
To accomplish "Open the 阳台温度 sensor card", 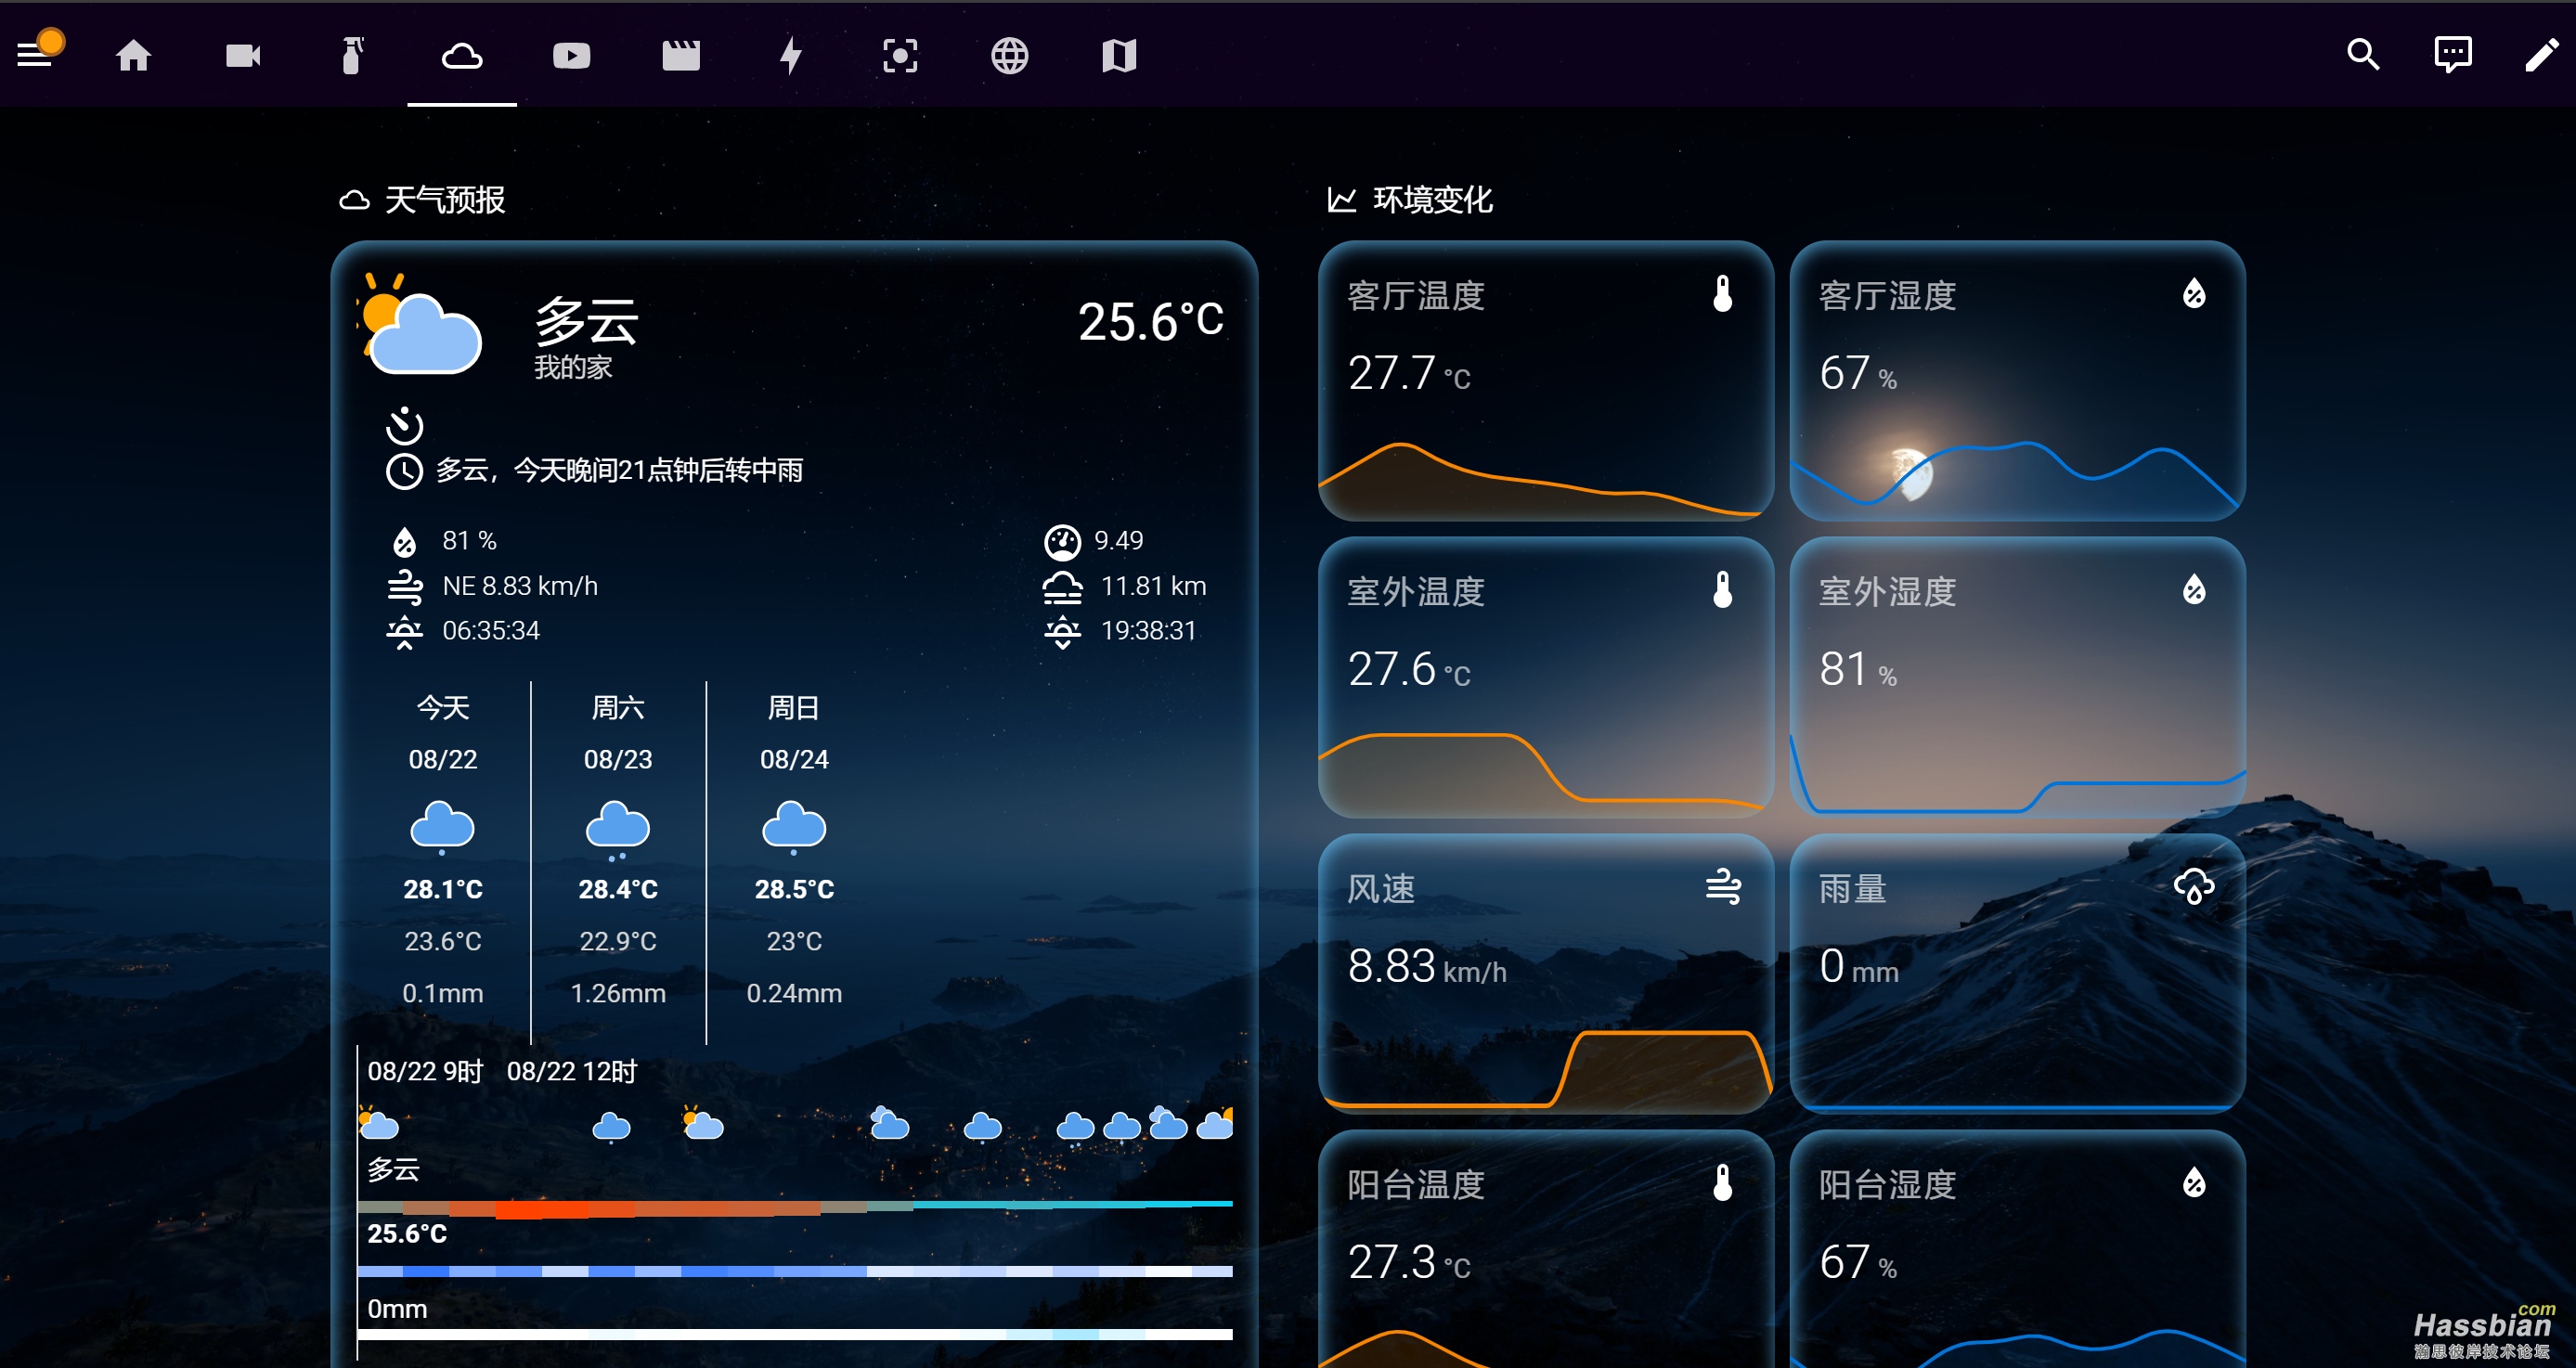I will [x=1546, y=1250].
